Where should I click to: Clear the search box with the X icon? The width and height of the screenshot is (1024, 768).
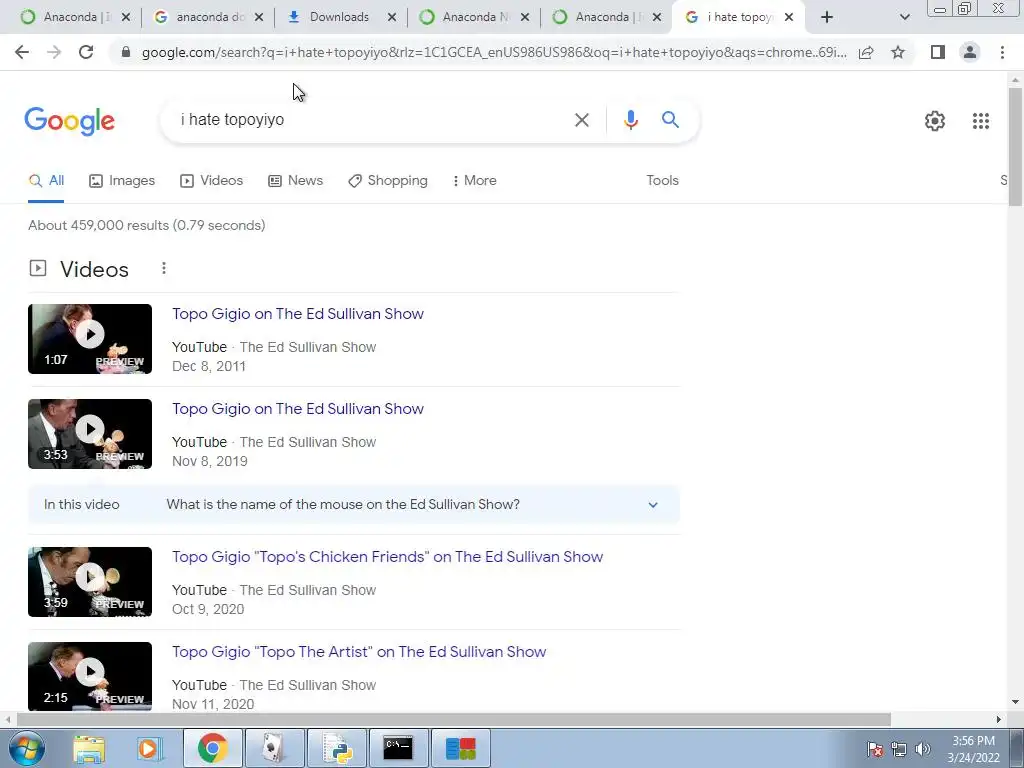click(581, 120)
